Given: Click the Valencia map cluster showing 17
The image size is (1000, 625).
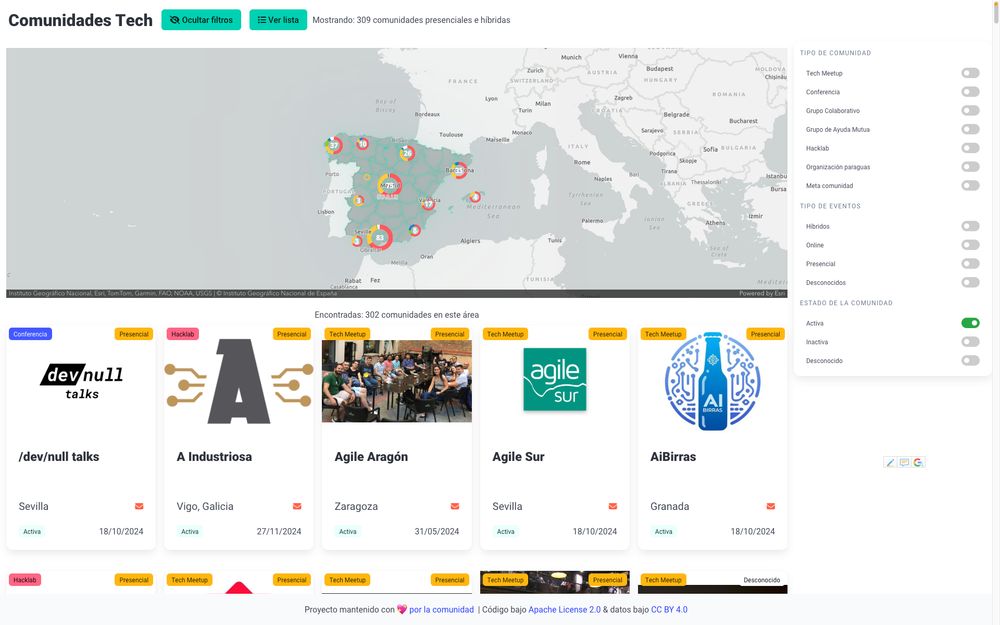Looking at the screenshot, I should (429, 204).
